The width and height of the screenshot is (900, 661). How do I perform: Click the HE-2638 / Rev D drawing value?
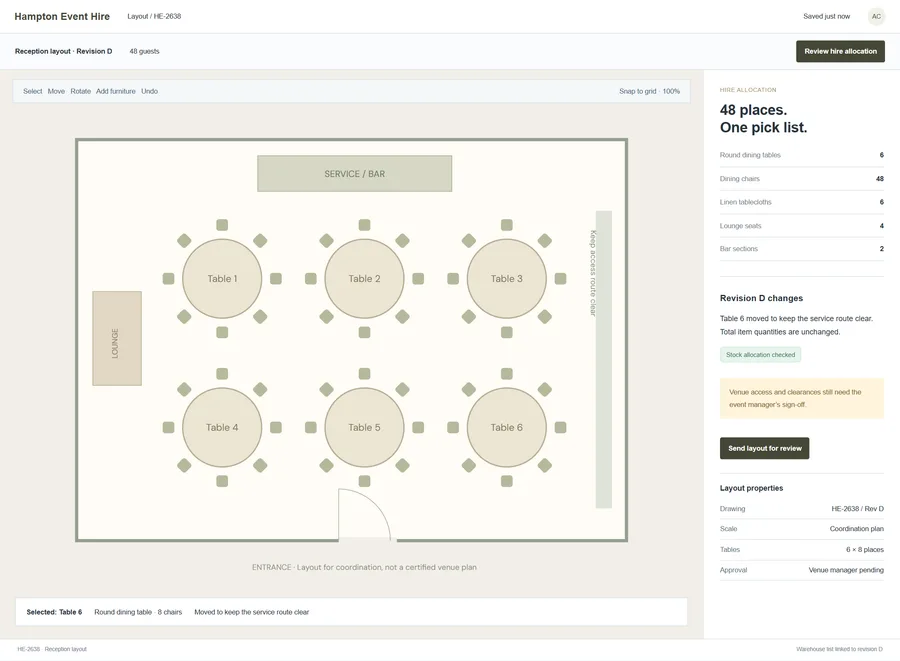point(858,508)
